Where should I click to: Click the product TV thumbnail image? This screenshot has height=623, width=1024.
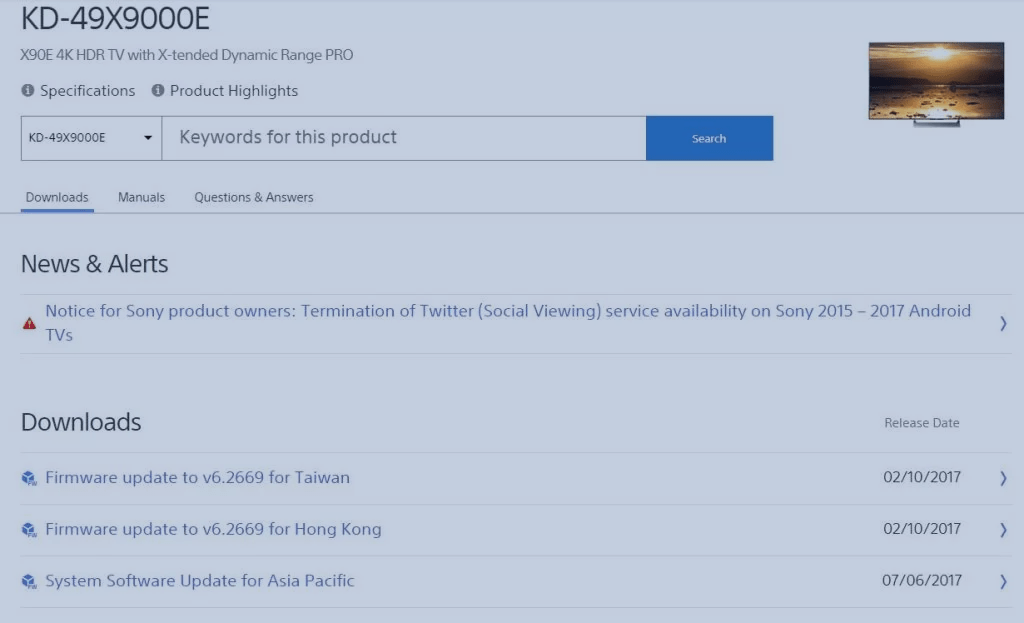936,82
